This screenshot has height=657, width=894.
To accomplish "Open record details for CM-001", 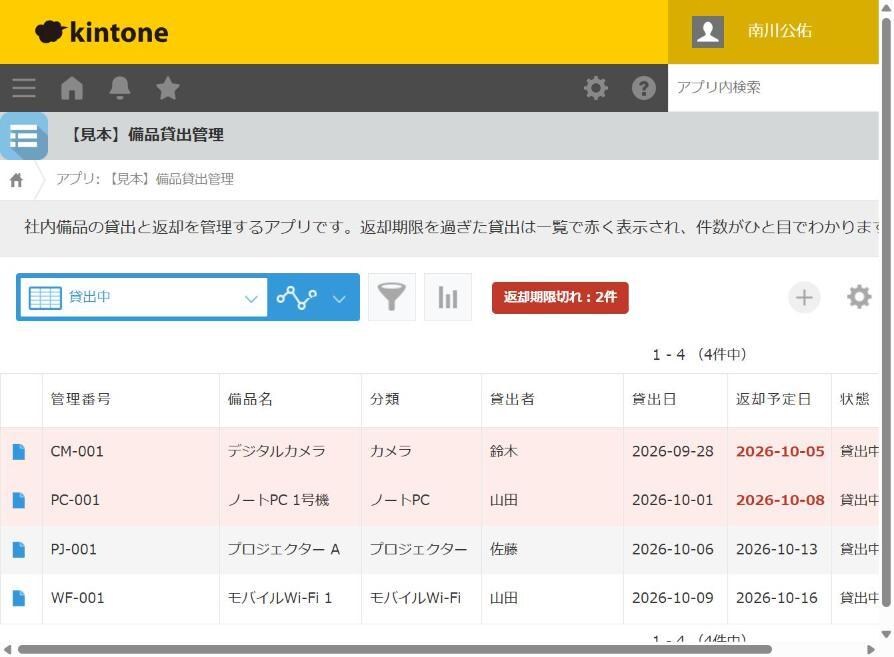I will pyautogui.click(x=19, y=452).
